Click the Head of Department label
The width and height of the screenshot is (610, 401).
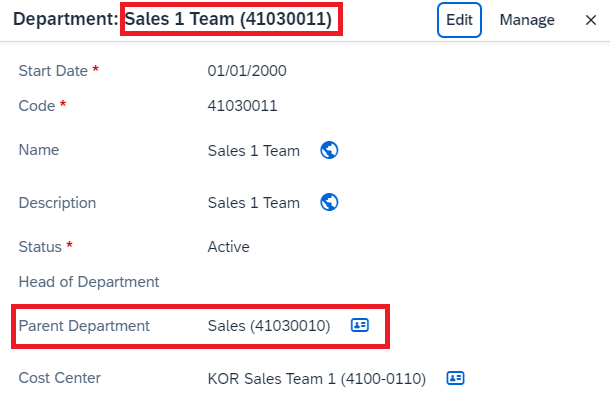[x=89, y=282]
